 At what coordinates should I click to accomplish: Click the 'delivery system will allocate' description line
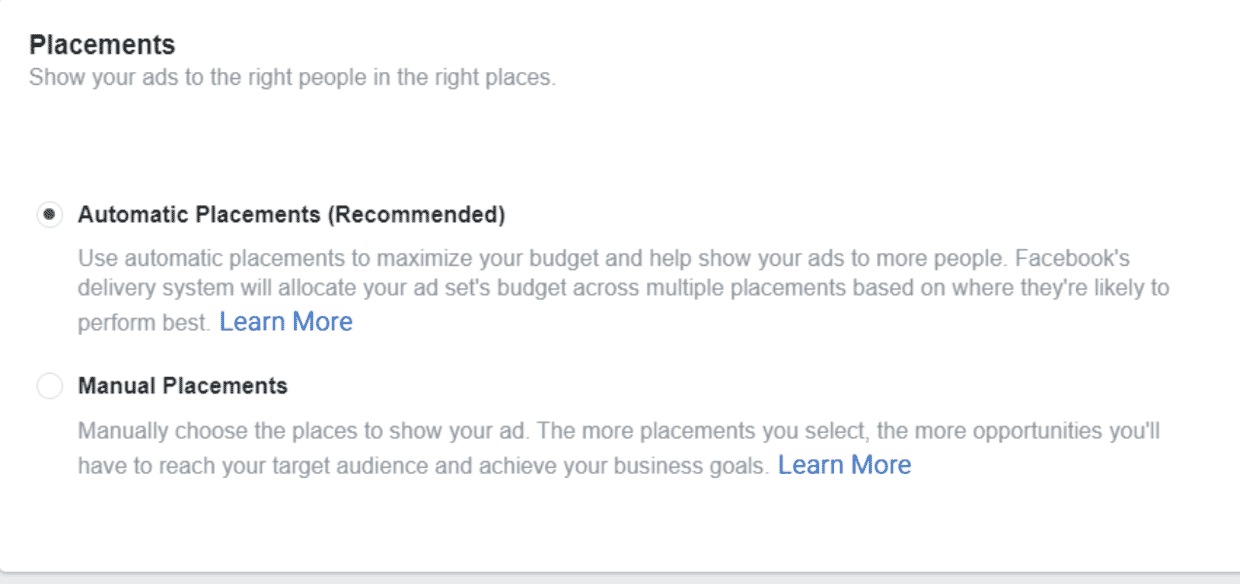(x=624, y=289)
